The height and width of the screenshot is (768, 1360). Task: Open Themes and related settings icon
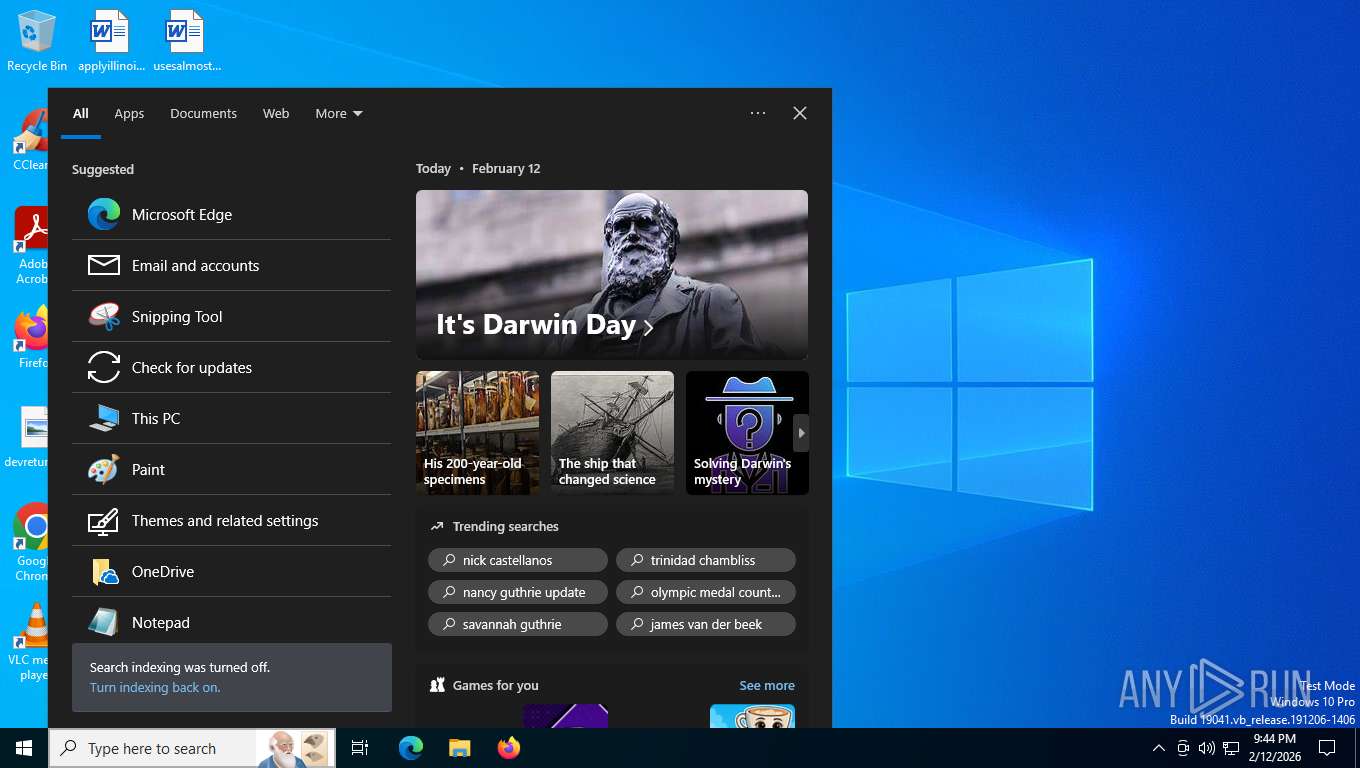point(104,520)
